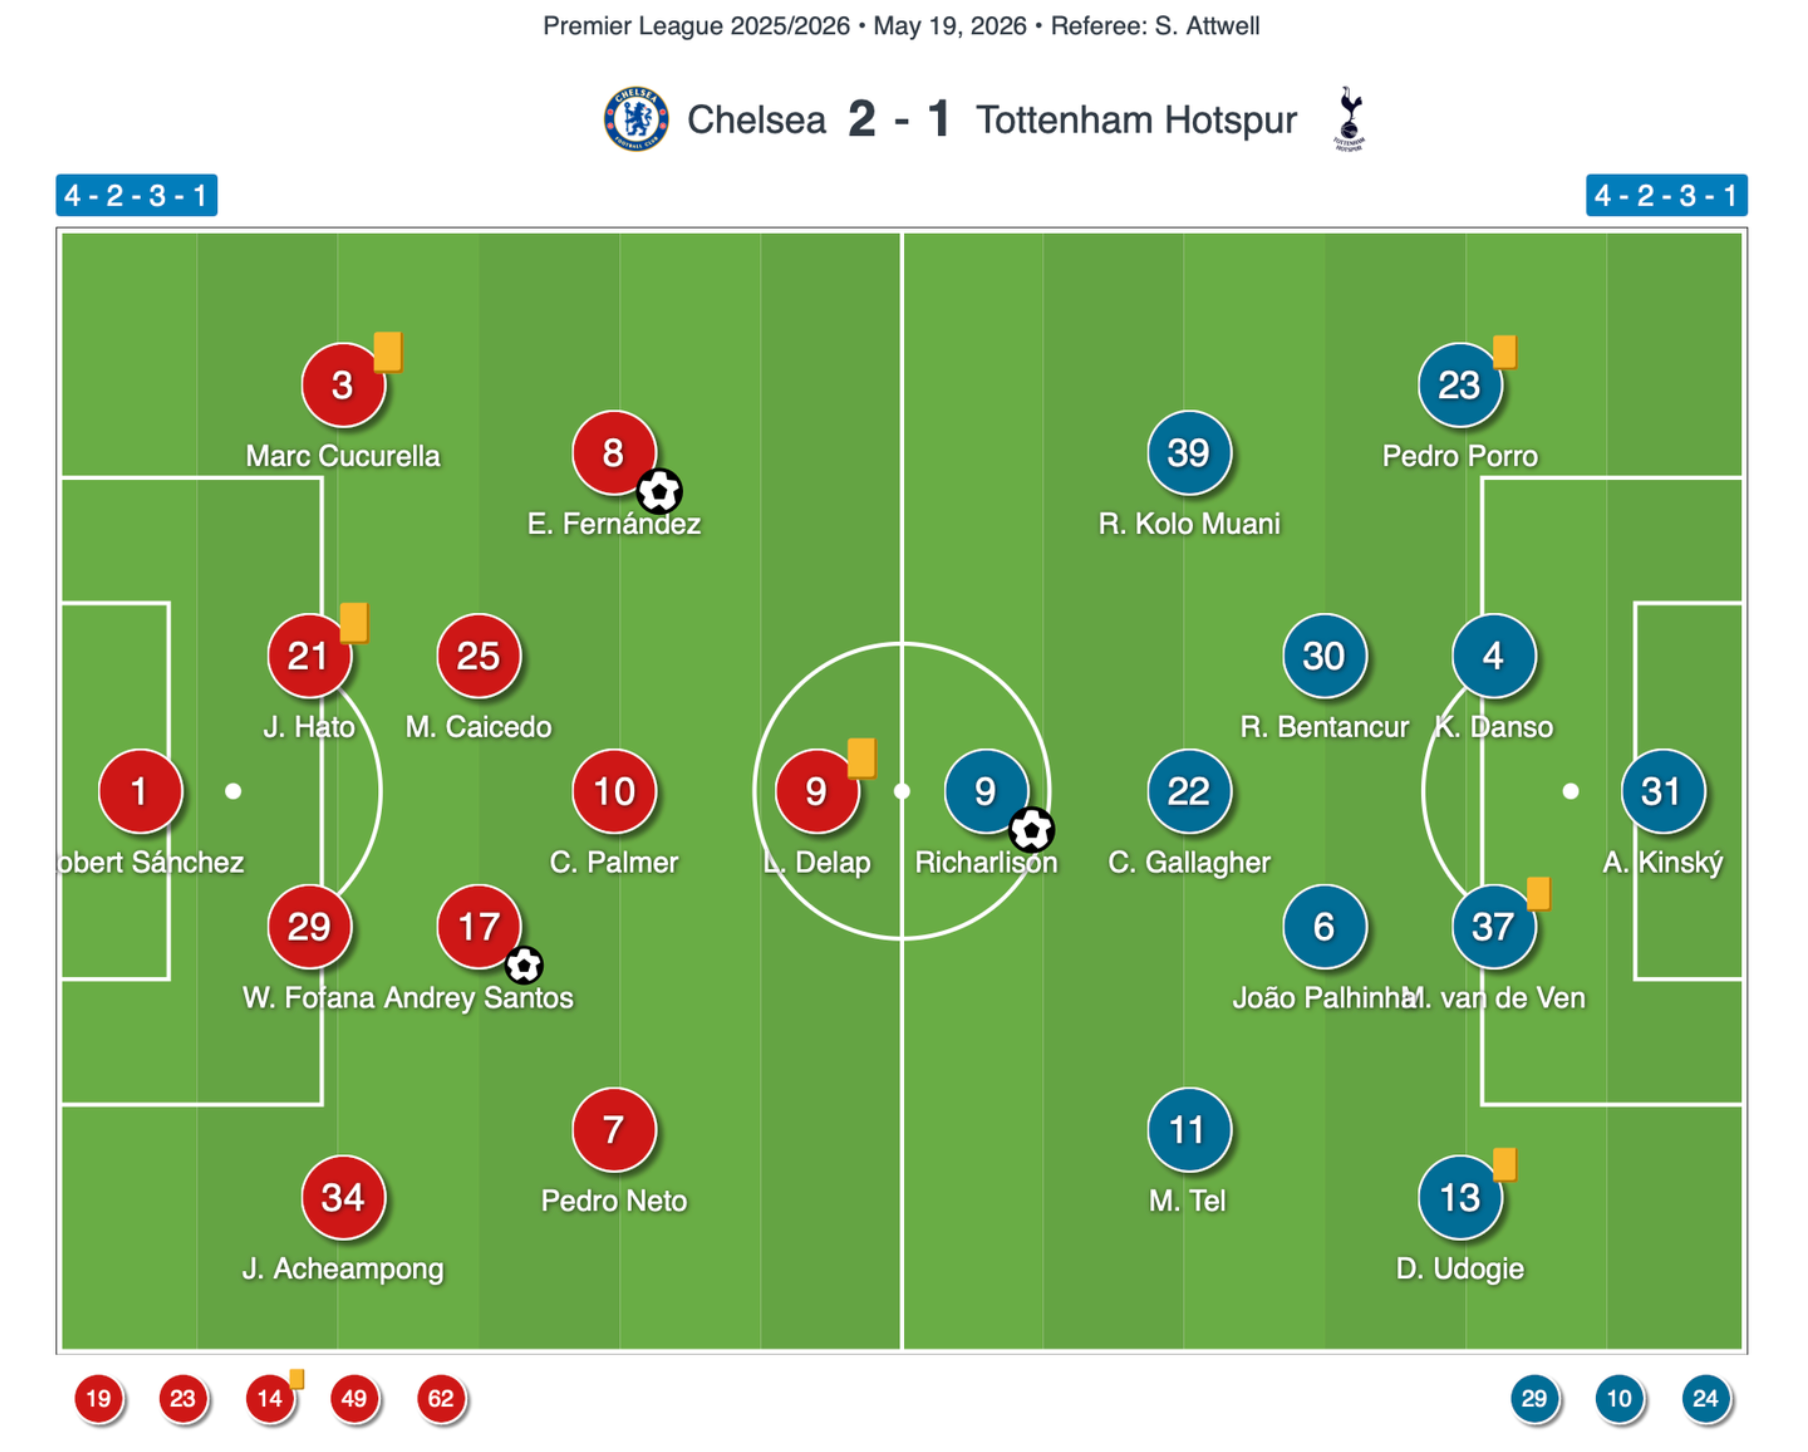The width and height of the screenshot is (1808, 1452).
Task: Click the Tottenham Hotspur crest
Action: [x=1349, y=119]
